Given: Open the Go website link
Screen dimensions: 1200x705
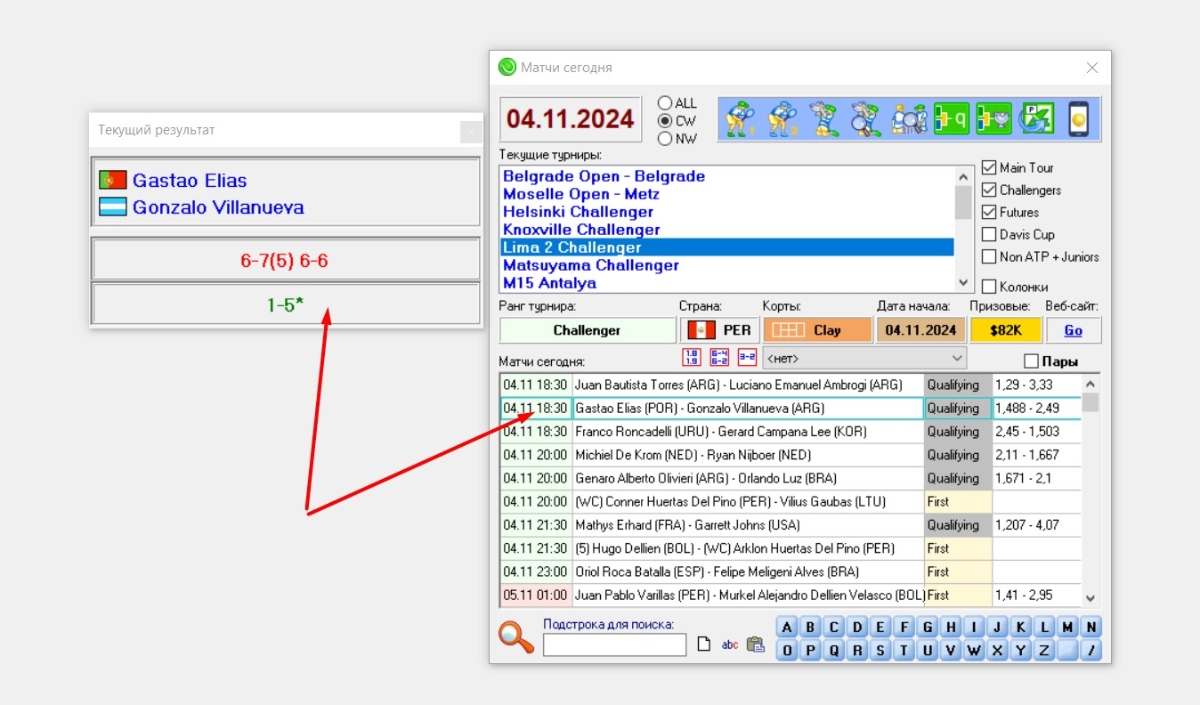Looking at the screenshot, I should click(1073, 330).
